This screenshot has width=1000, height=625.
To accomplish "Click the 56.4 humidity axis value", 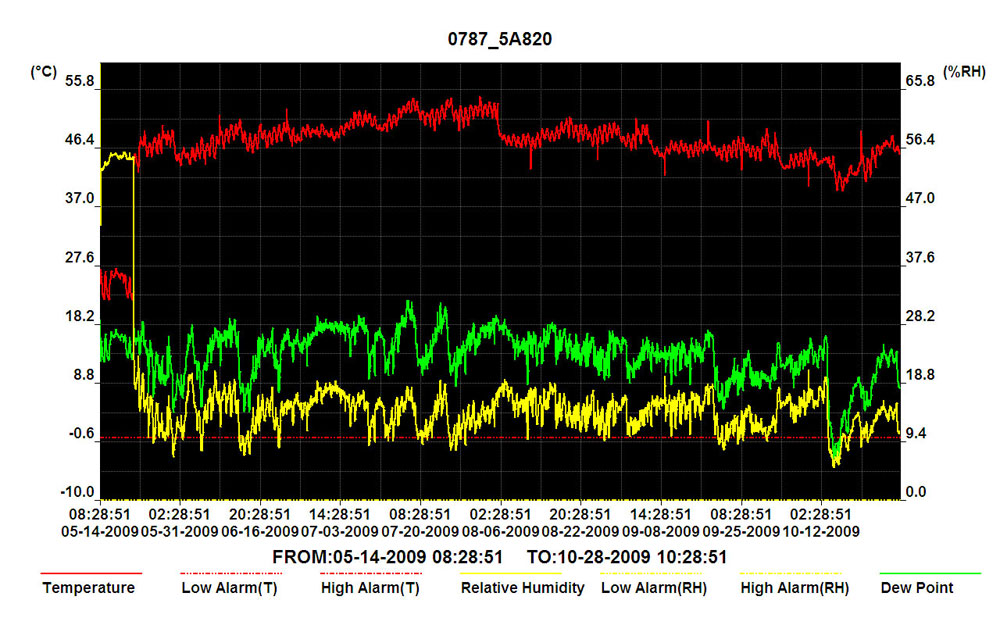I will [x=920, y=140].
